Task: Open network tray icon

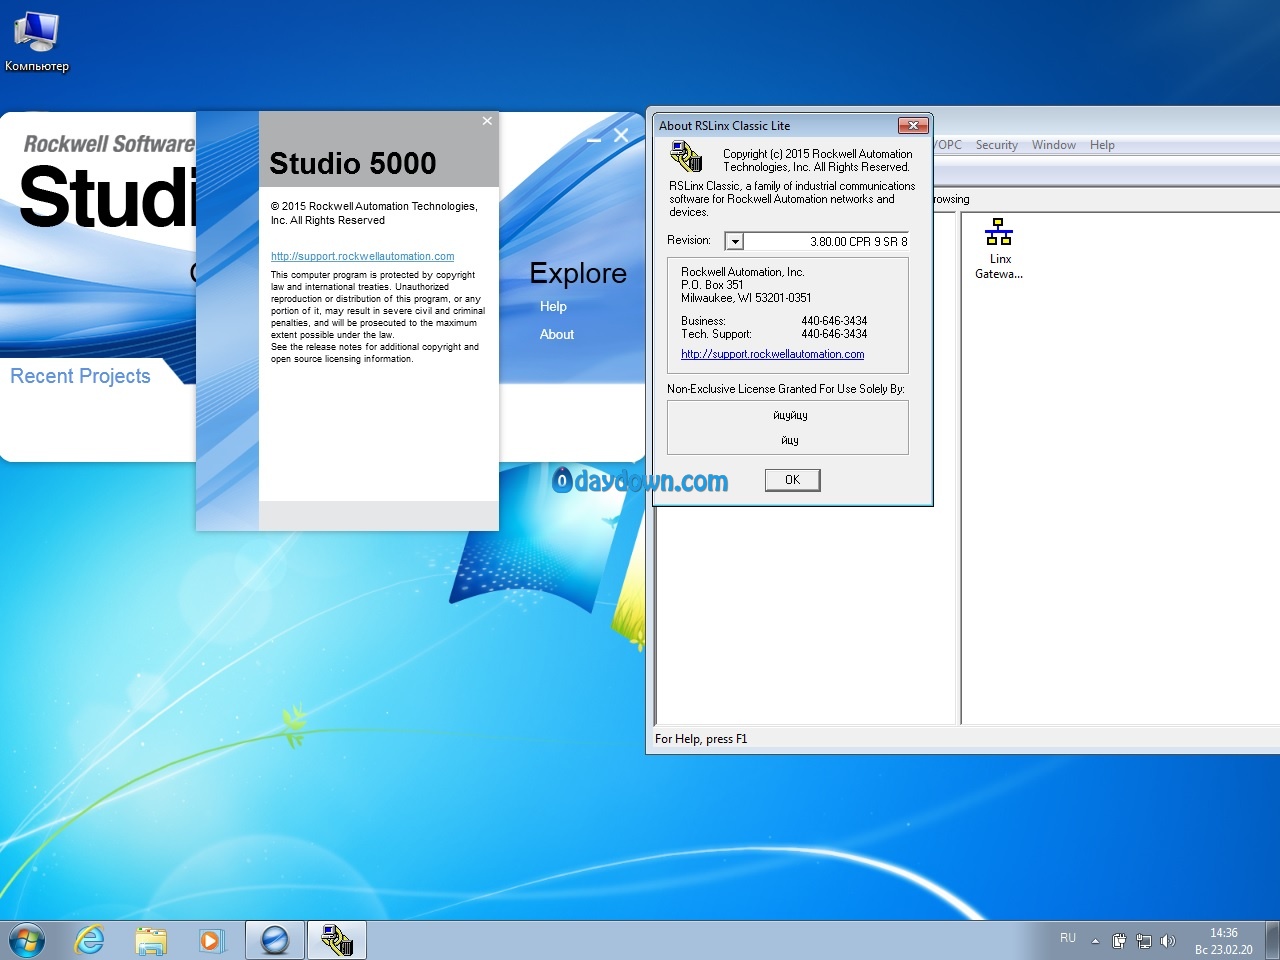Action: pos(1144,941)
